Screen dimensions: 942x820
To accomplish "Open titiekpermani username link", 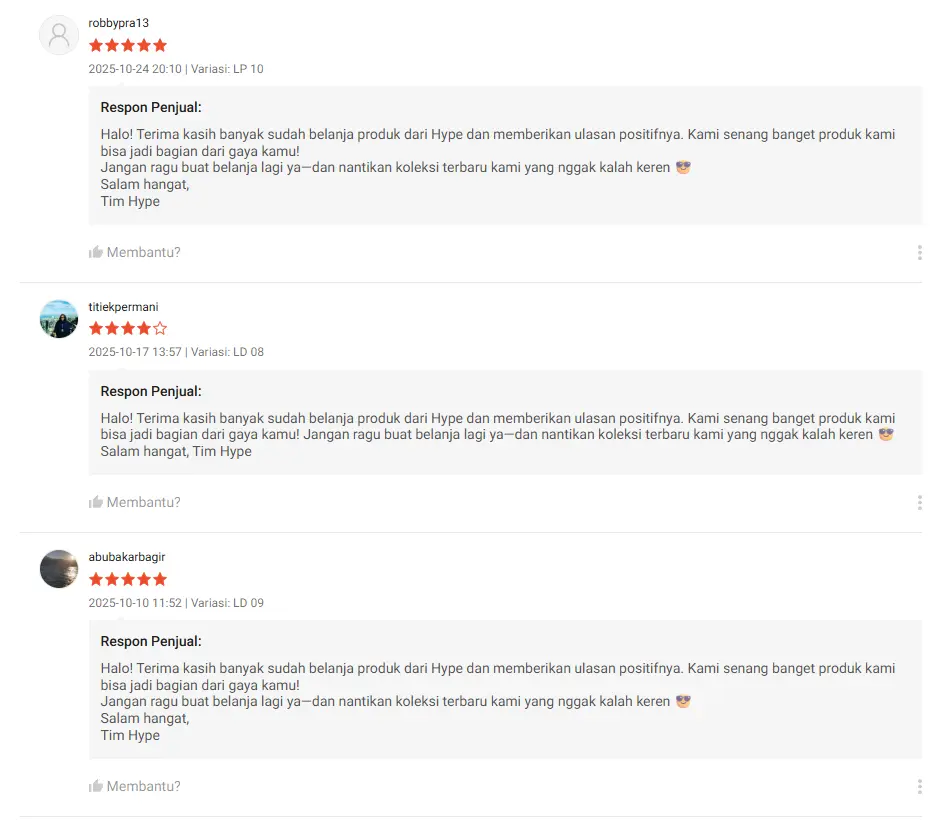I will point(123,307).
